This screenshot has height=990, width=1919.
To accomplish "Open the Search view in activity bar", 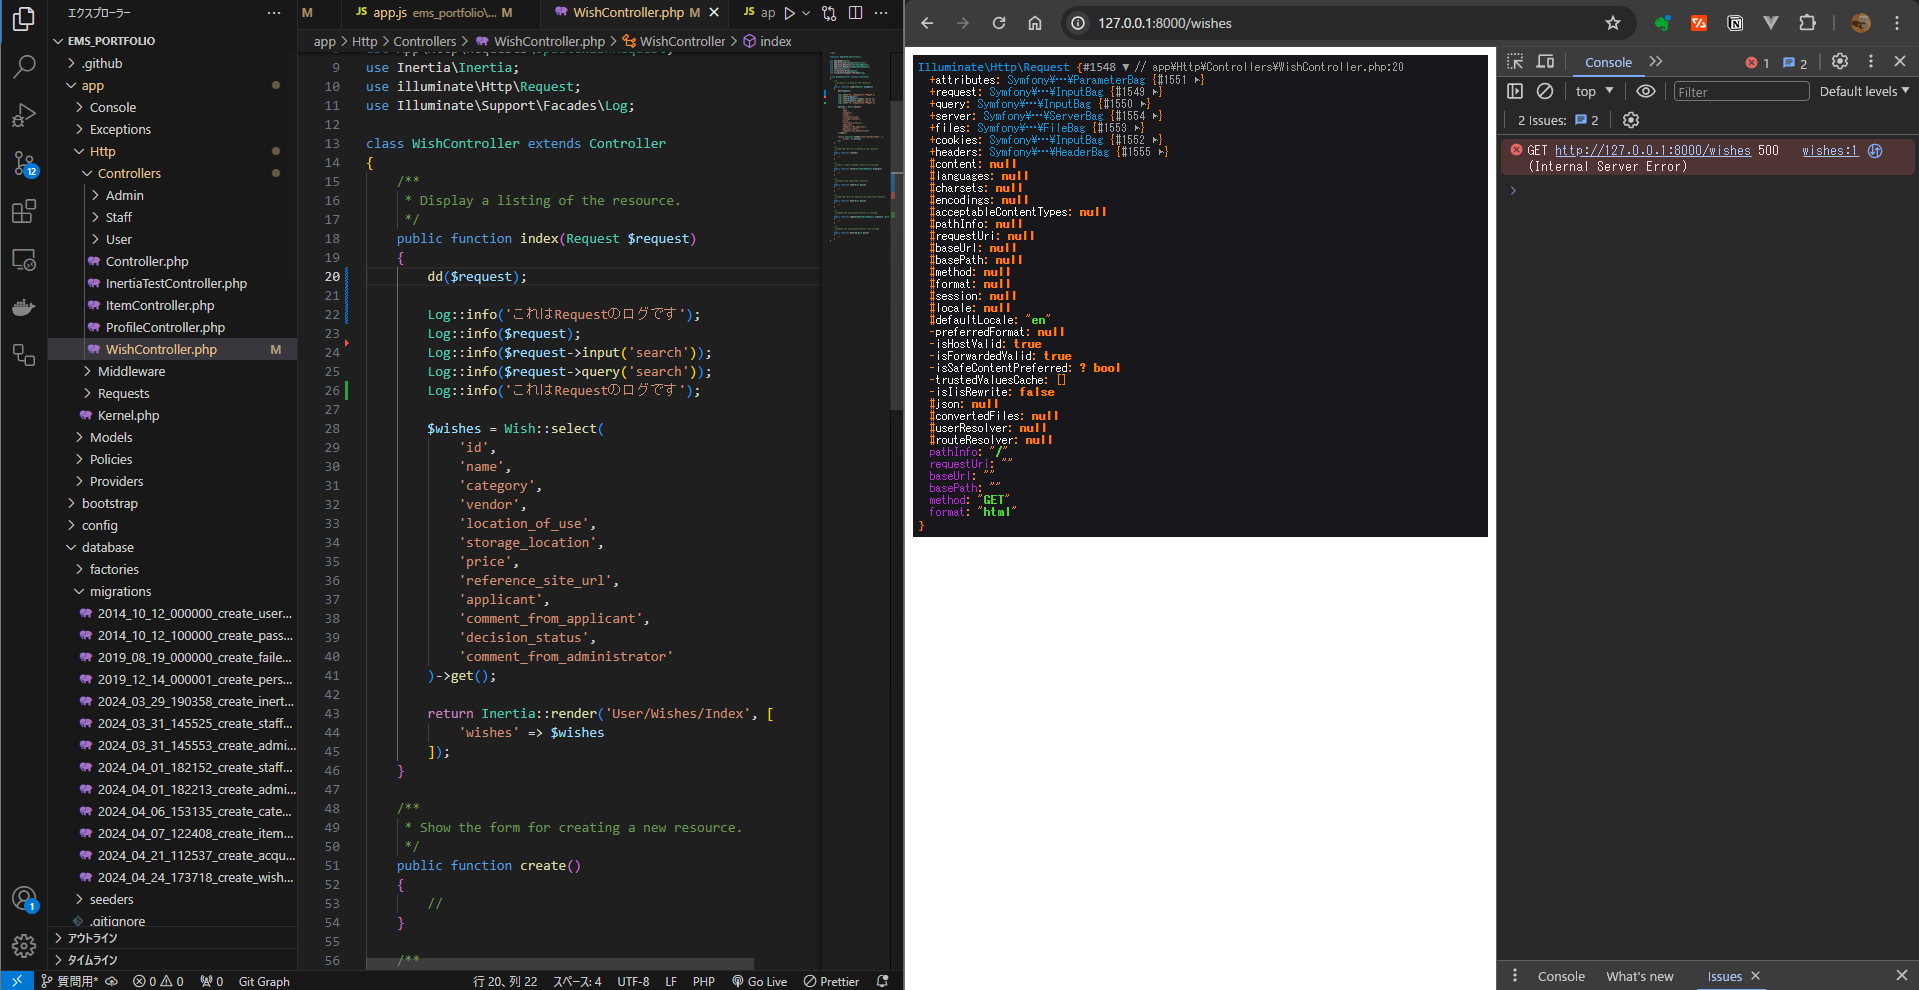I will [24, 67].
